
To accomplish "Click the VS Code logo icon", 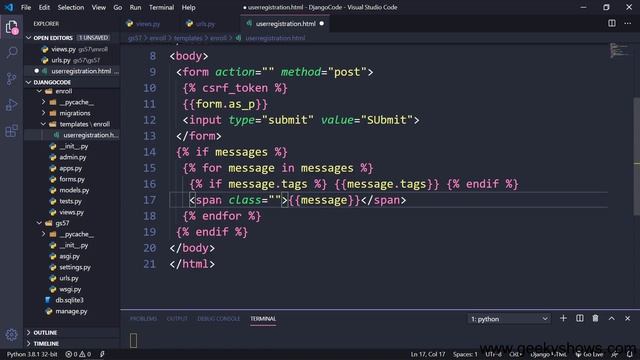I will pyautogui.click(x=9, y=7).
